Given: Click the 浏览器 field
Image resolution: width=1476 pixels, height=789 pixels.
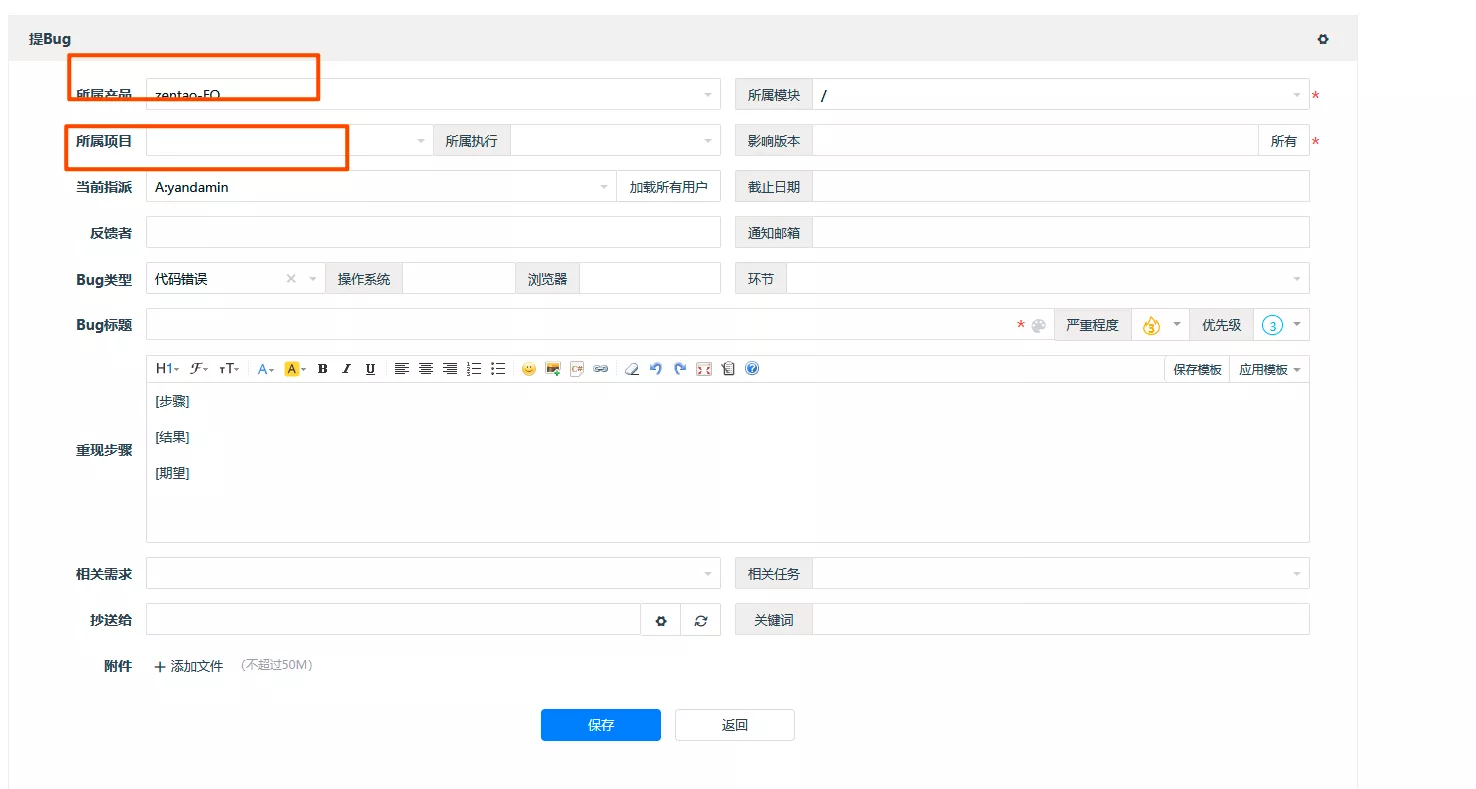Looking at the screenshot, I should pos(650,279).
